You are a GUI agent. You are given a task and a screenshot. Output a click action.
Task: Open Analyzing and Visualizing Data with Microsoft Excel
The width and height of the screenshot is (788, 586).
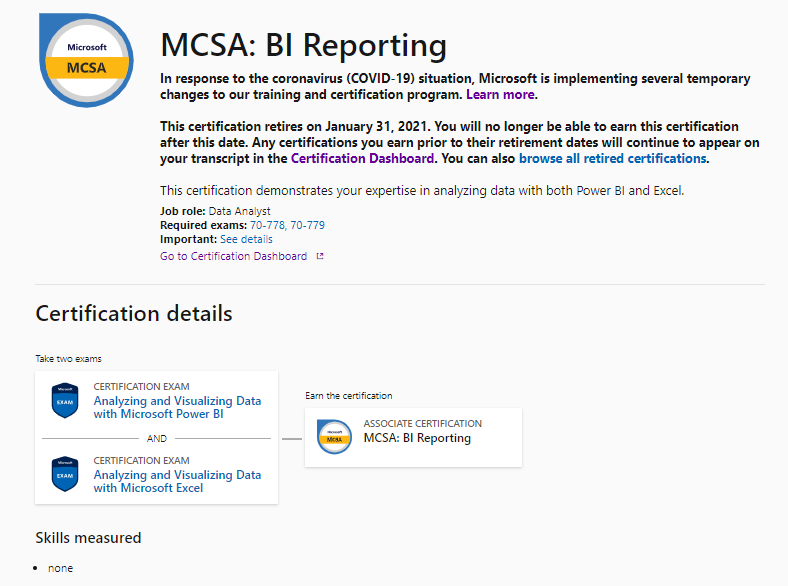177,481
